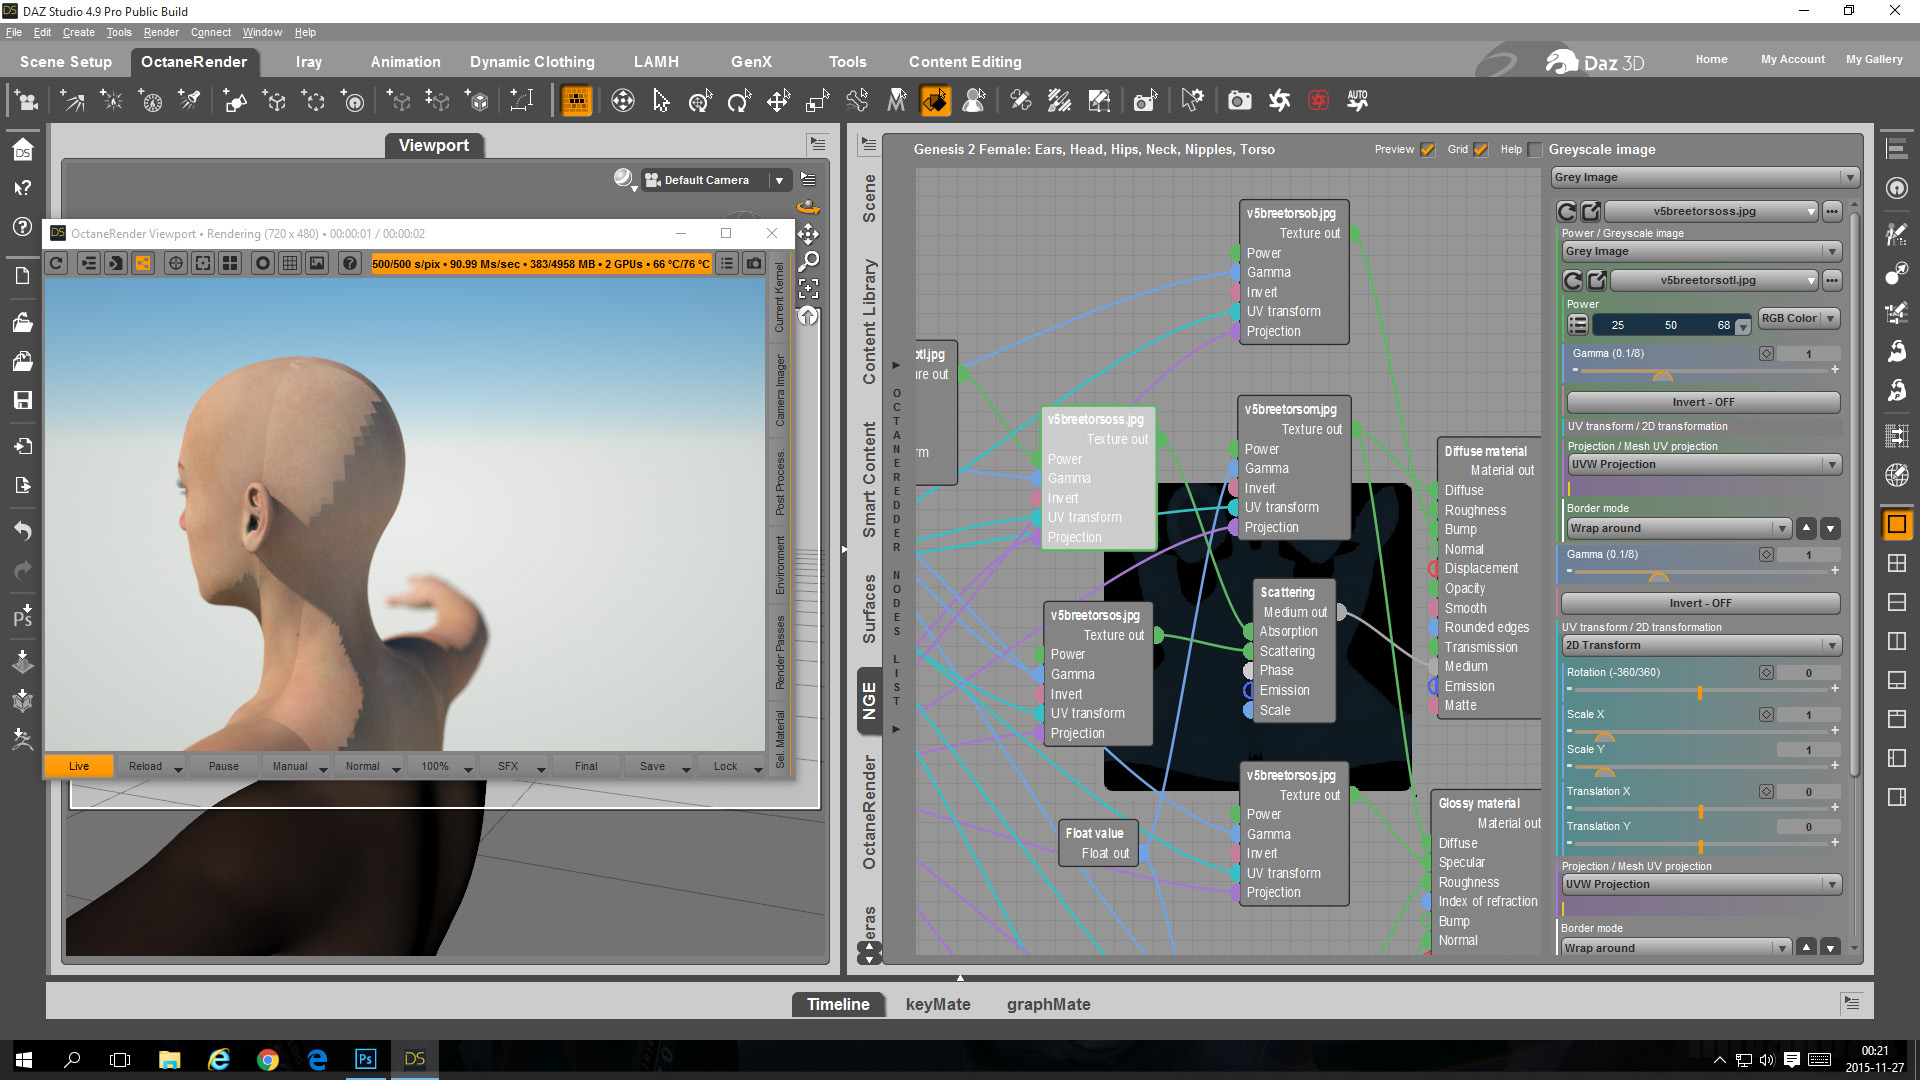Open the Render menu

(161, 32)
